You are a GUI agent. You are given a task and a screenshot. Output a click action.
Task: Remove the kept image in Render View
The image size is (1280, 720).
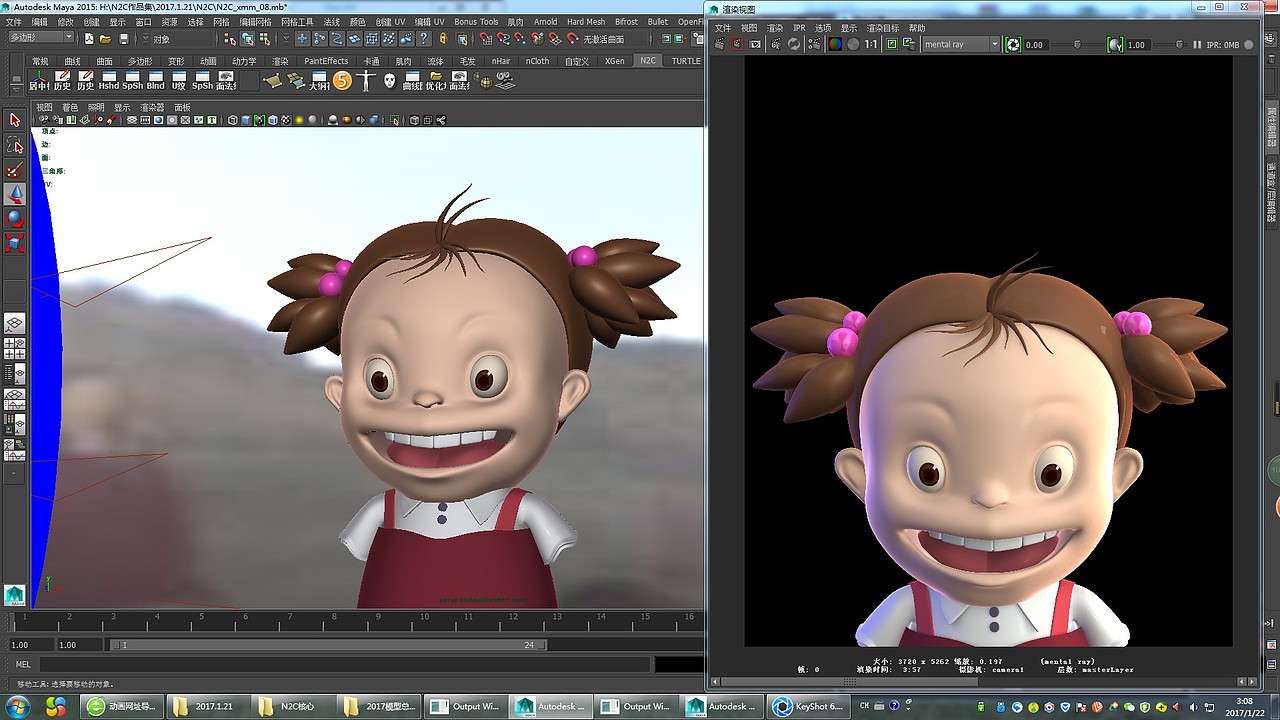908,44
